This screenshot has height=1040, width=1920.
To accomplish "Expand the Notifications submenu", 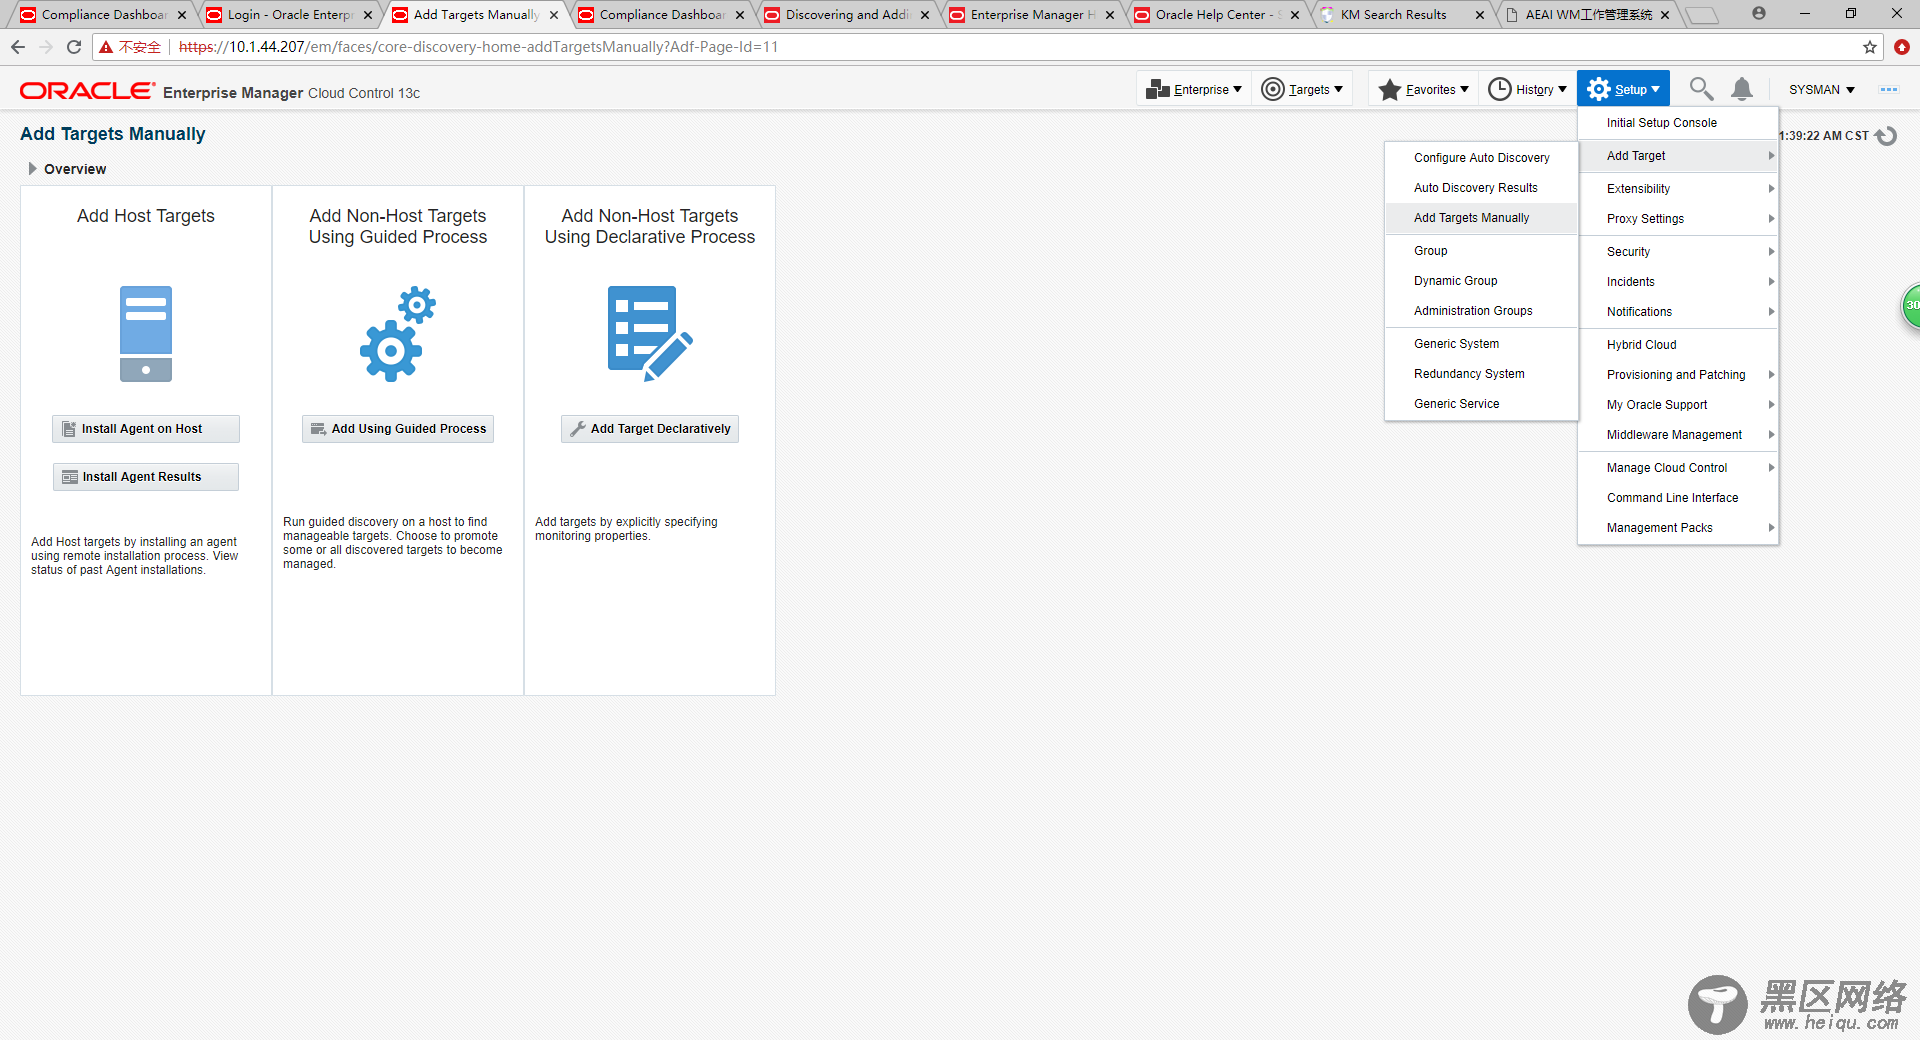I will pyautogui.click(x=1678, y=312).
